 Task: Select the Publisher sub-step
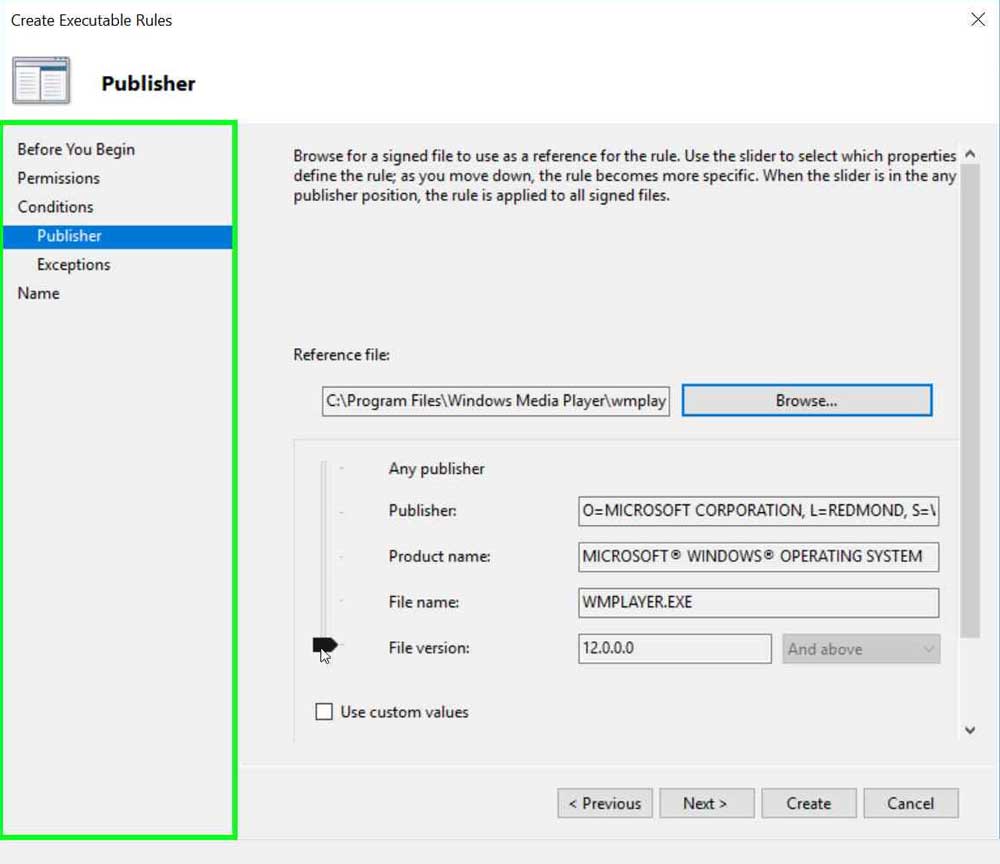pos(69,236)
